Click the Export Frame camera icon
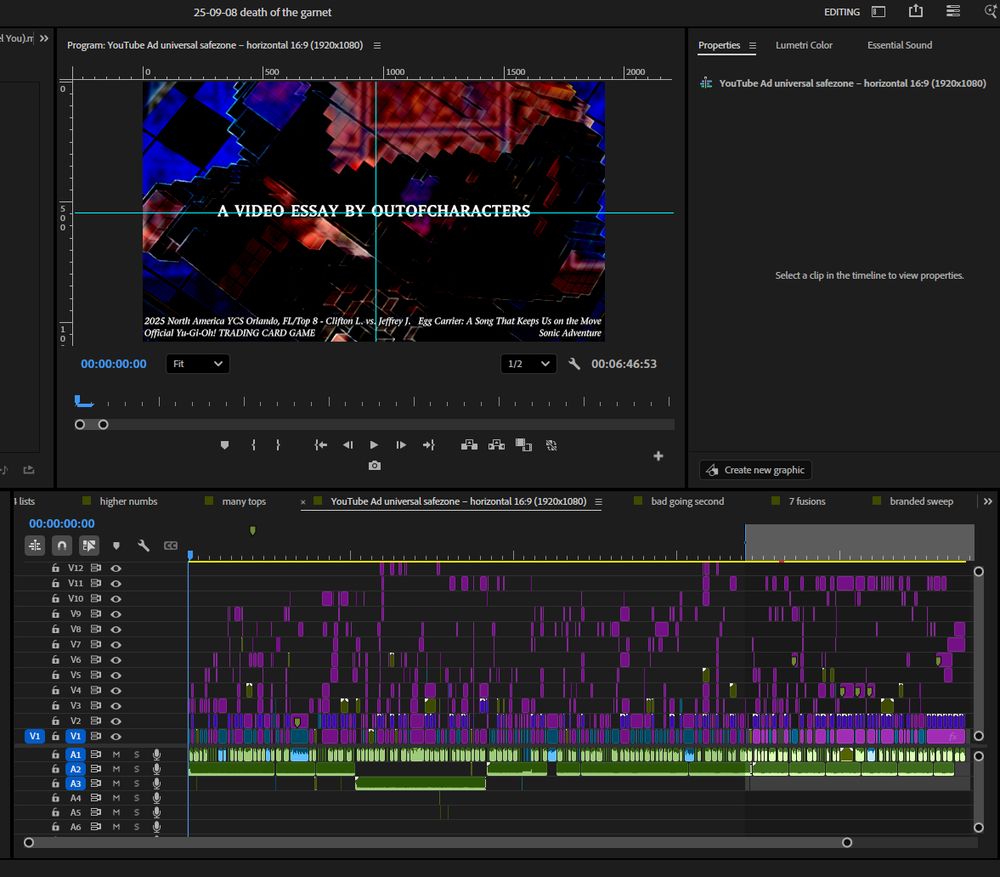Screen dimensions: 1000x877 click(374, 466)
